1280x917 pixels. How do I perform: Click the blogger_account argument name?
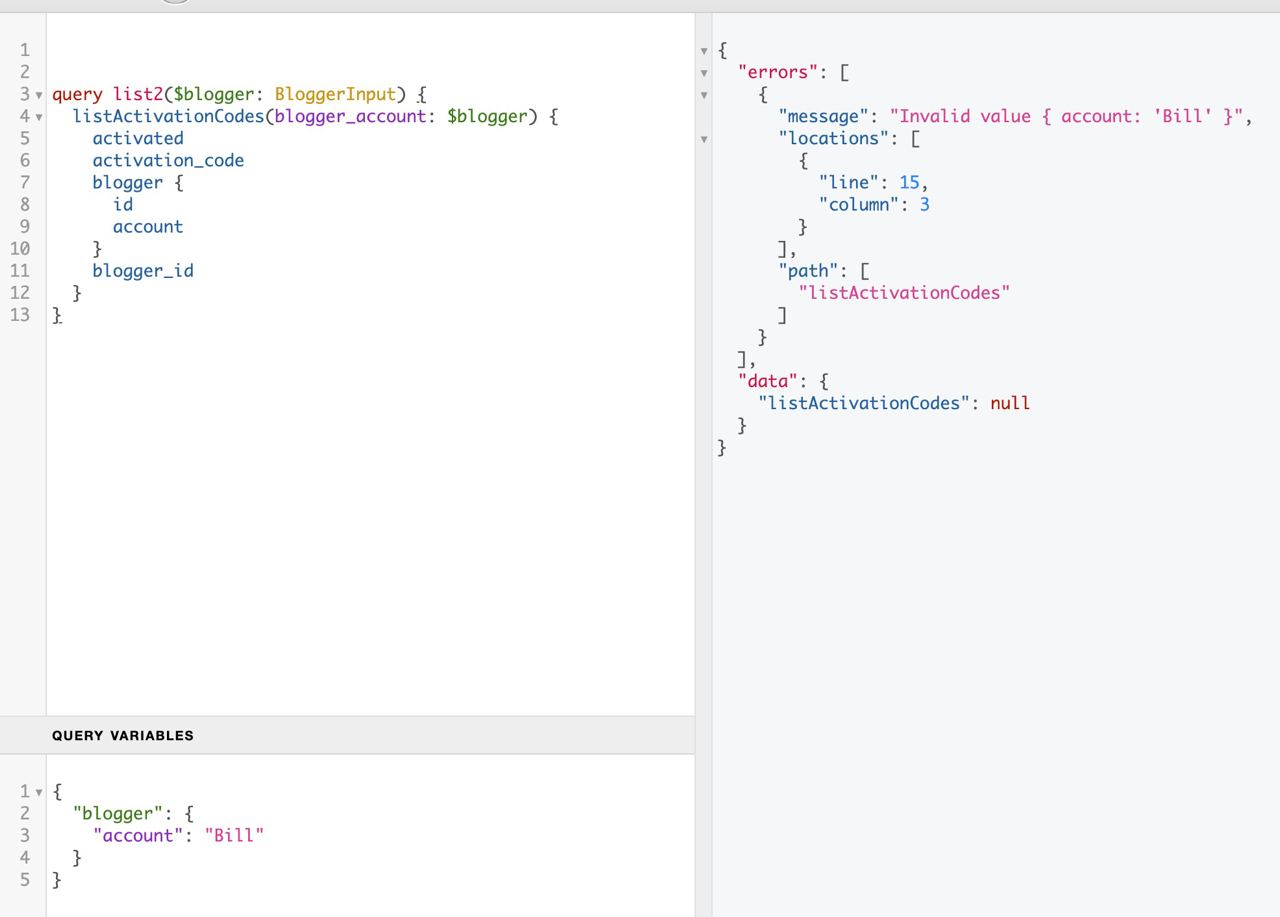[x=350, y=116]
